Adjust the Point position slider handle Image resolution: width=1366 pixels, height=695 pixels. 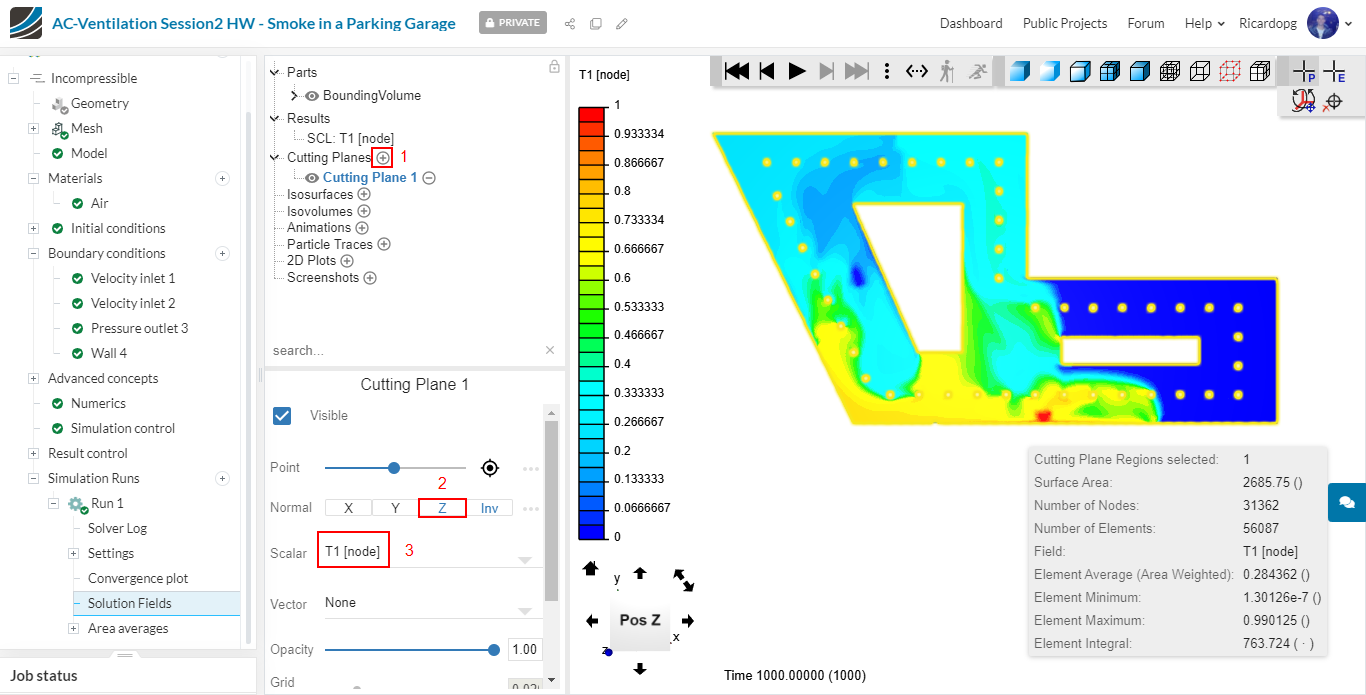click(394, 467)
